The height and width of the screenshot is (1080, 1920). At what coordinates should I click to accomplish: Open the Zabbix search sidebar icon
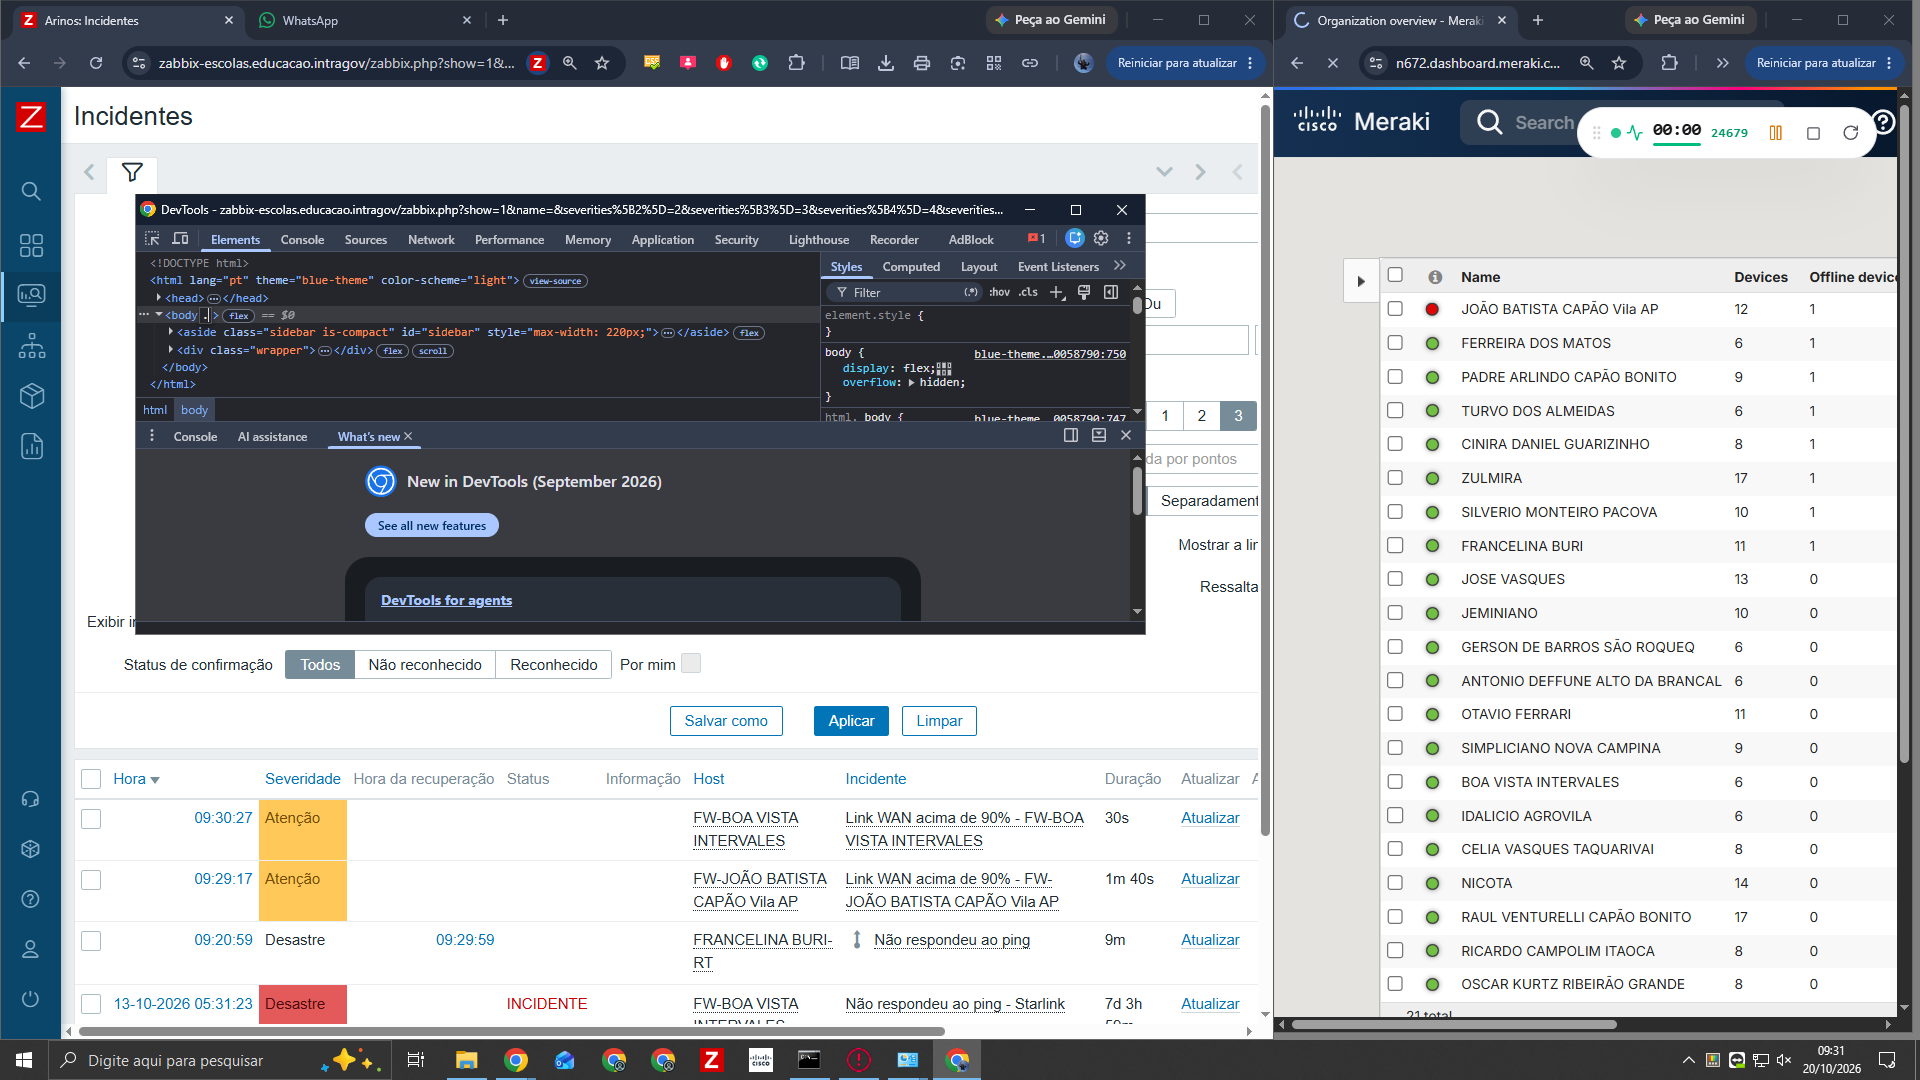coord(31,191)
